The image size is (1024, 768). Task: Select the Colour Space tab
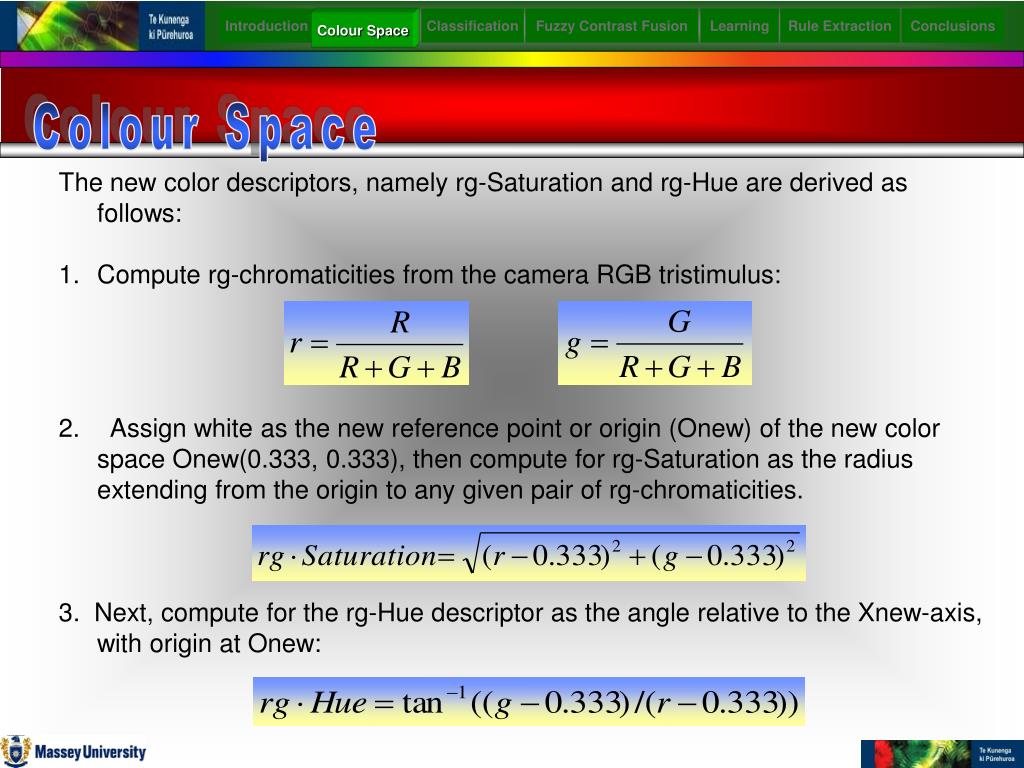click(x=363, y=30)
